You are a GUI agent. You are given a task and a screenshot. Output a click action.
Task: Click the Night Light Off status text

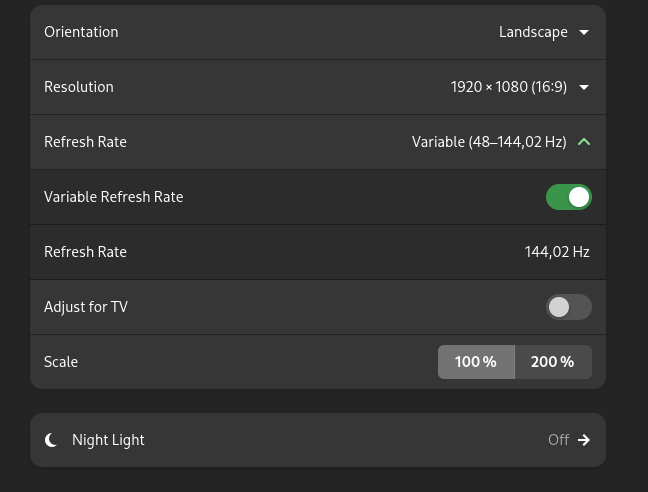pos(558,440)
